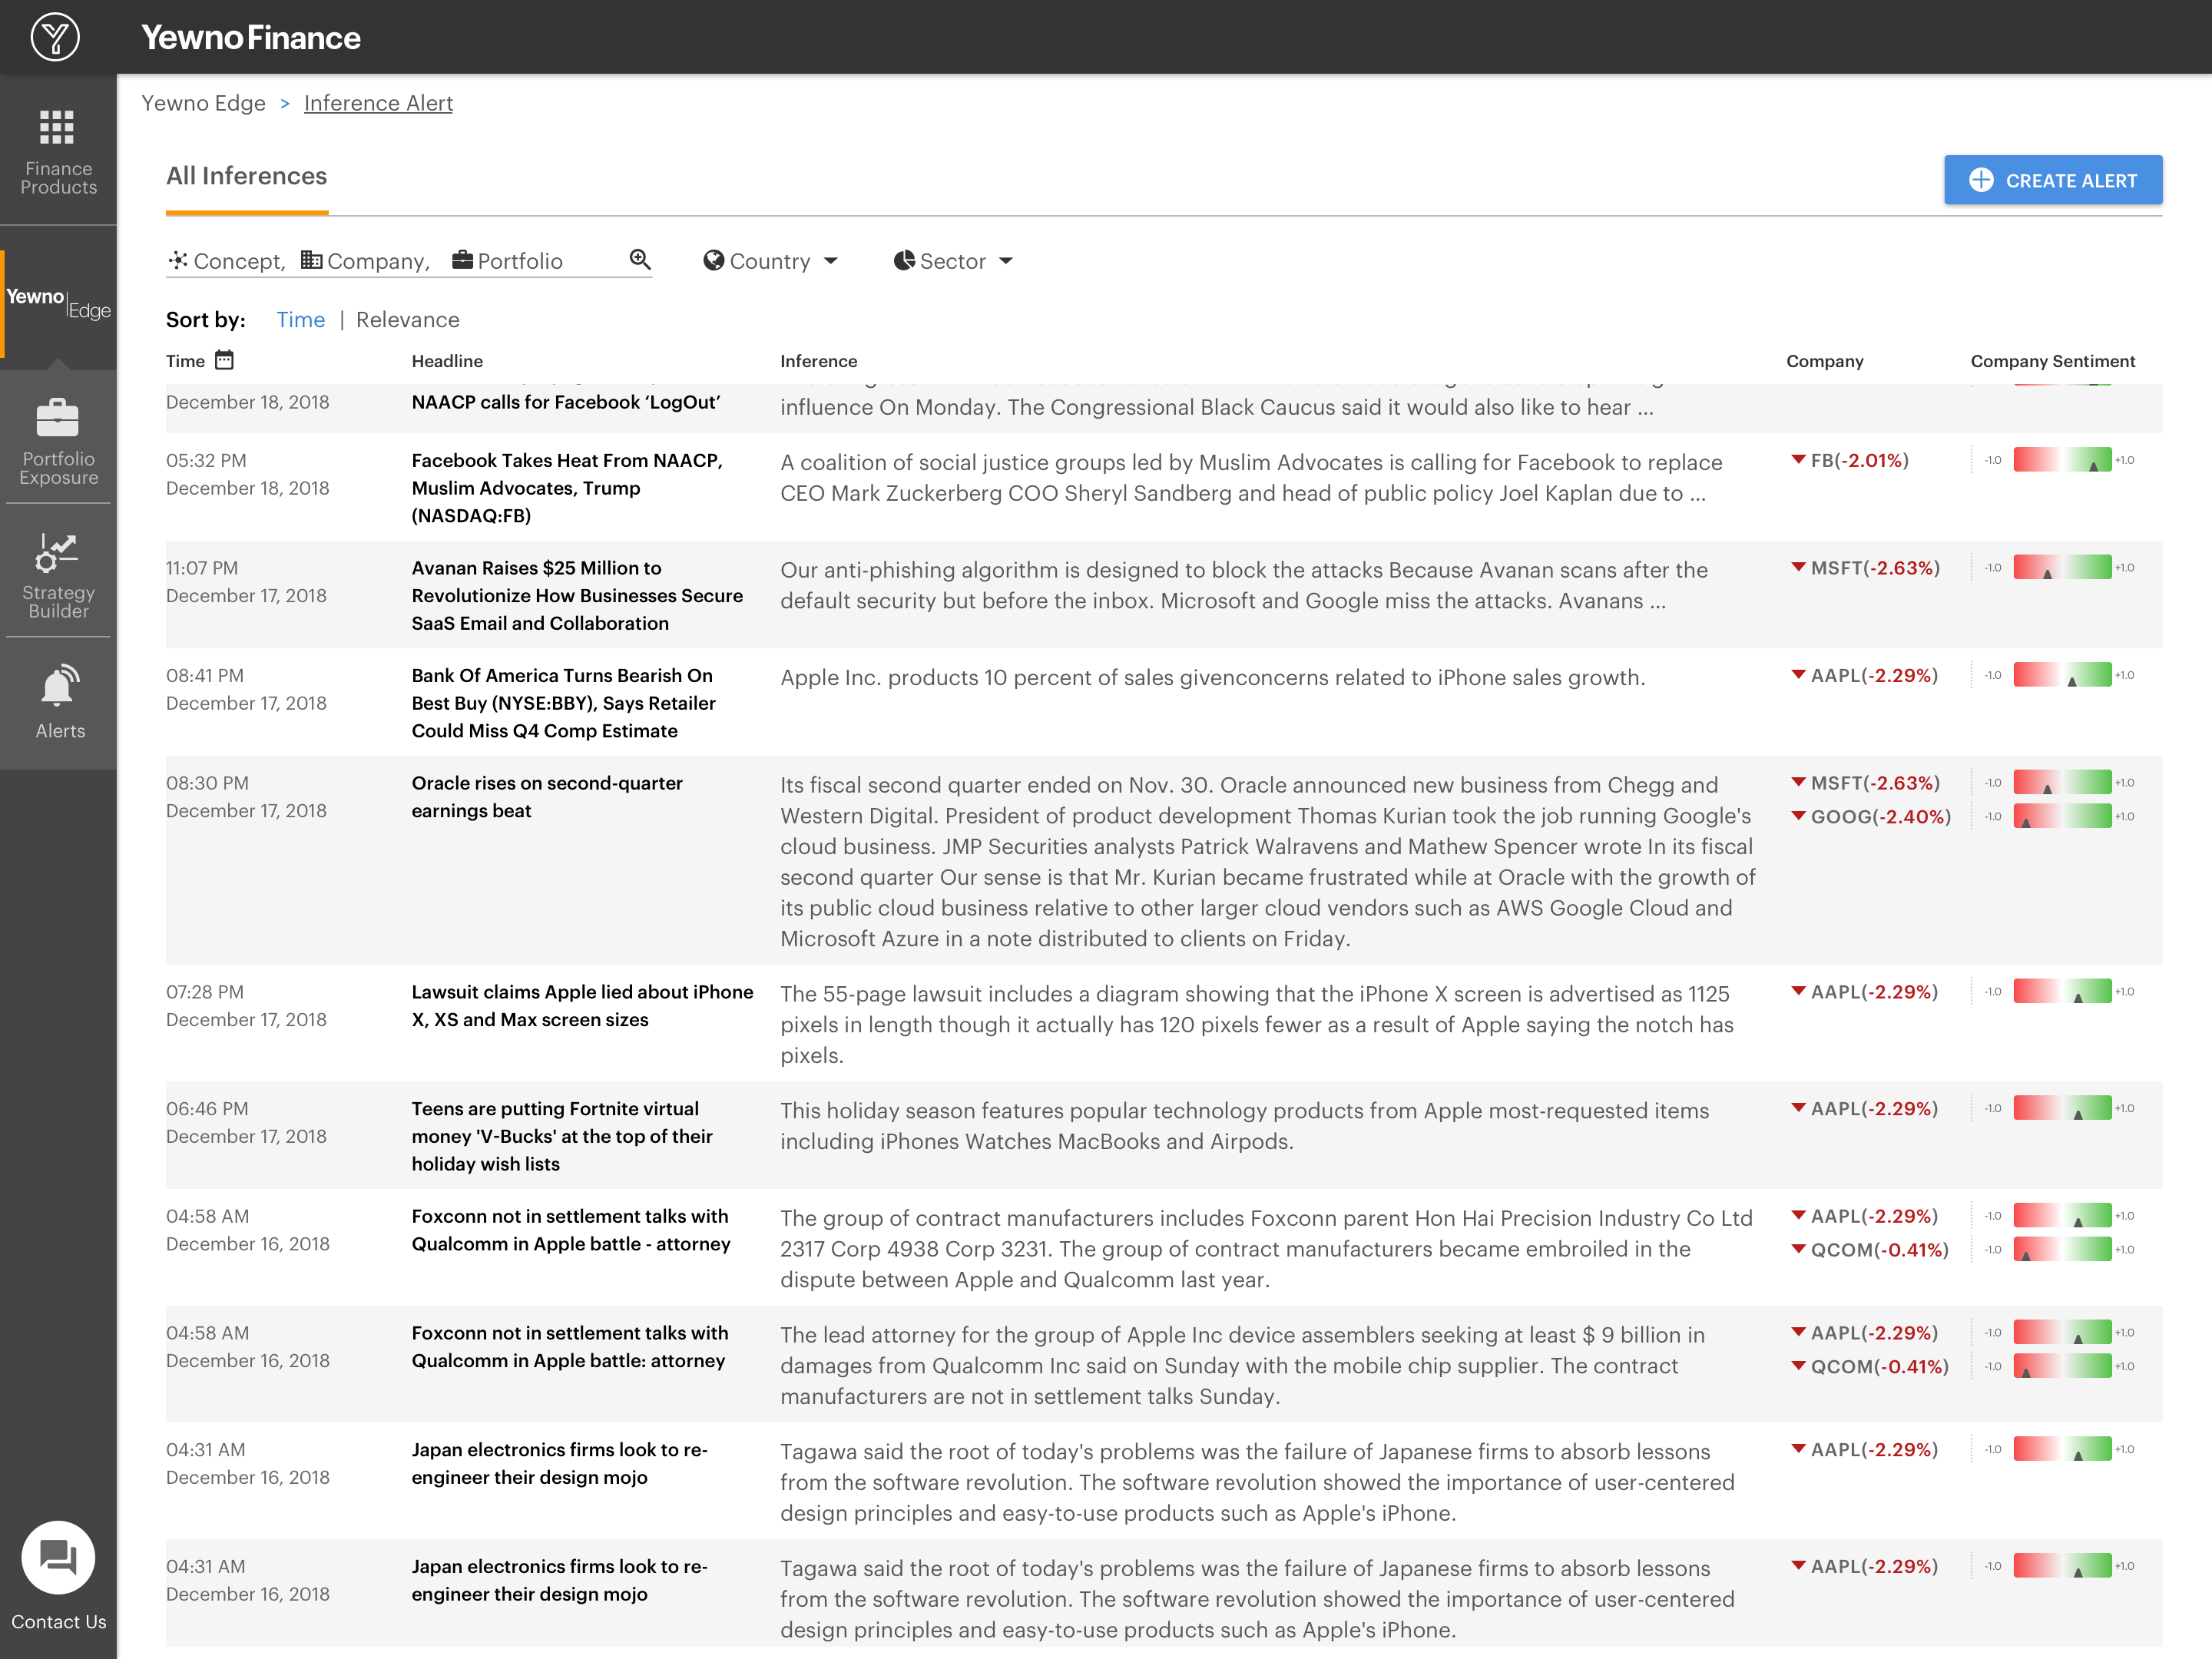This screenshot has height=1659, width=2212.
Task: Open headline 'Bank Of America Turns Bearish'
Action: tap(564, 703)
